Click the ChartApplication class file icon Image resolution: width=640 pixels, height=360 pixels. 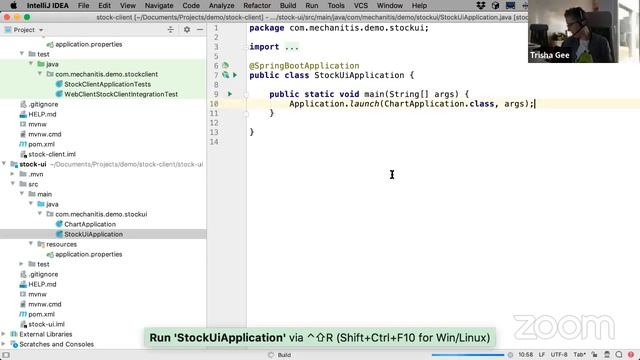coord(59,224)
